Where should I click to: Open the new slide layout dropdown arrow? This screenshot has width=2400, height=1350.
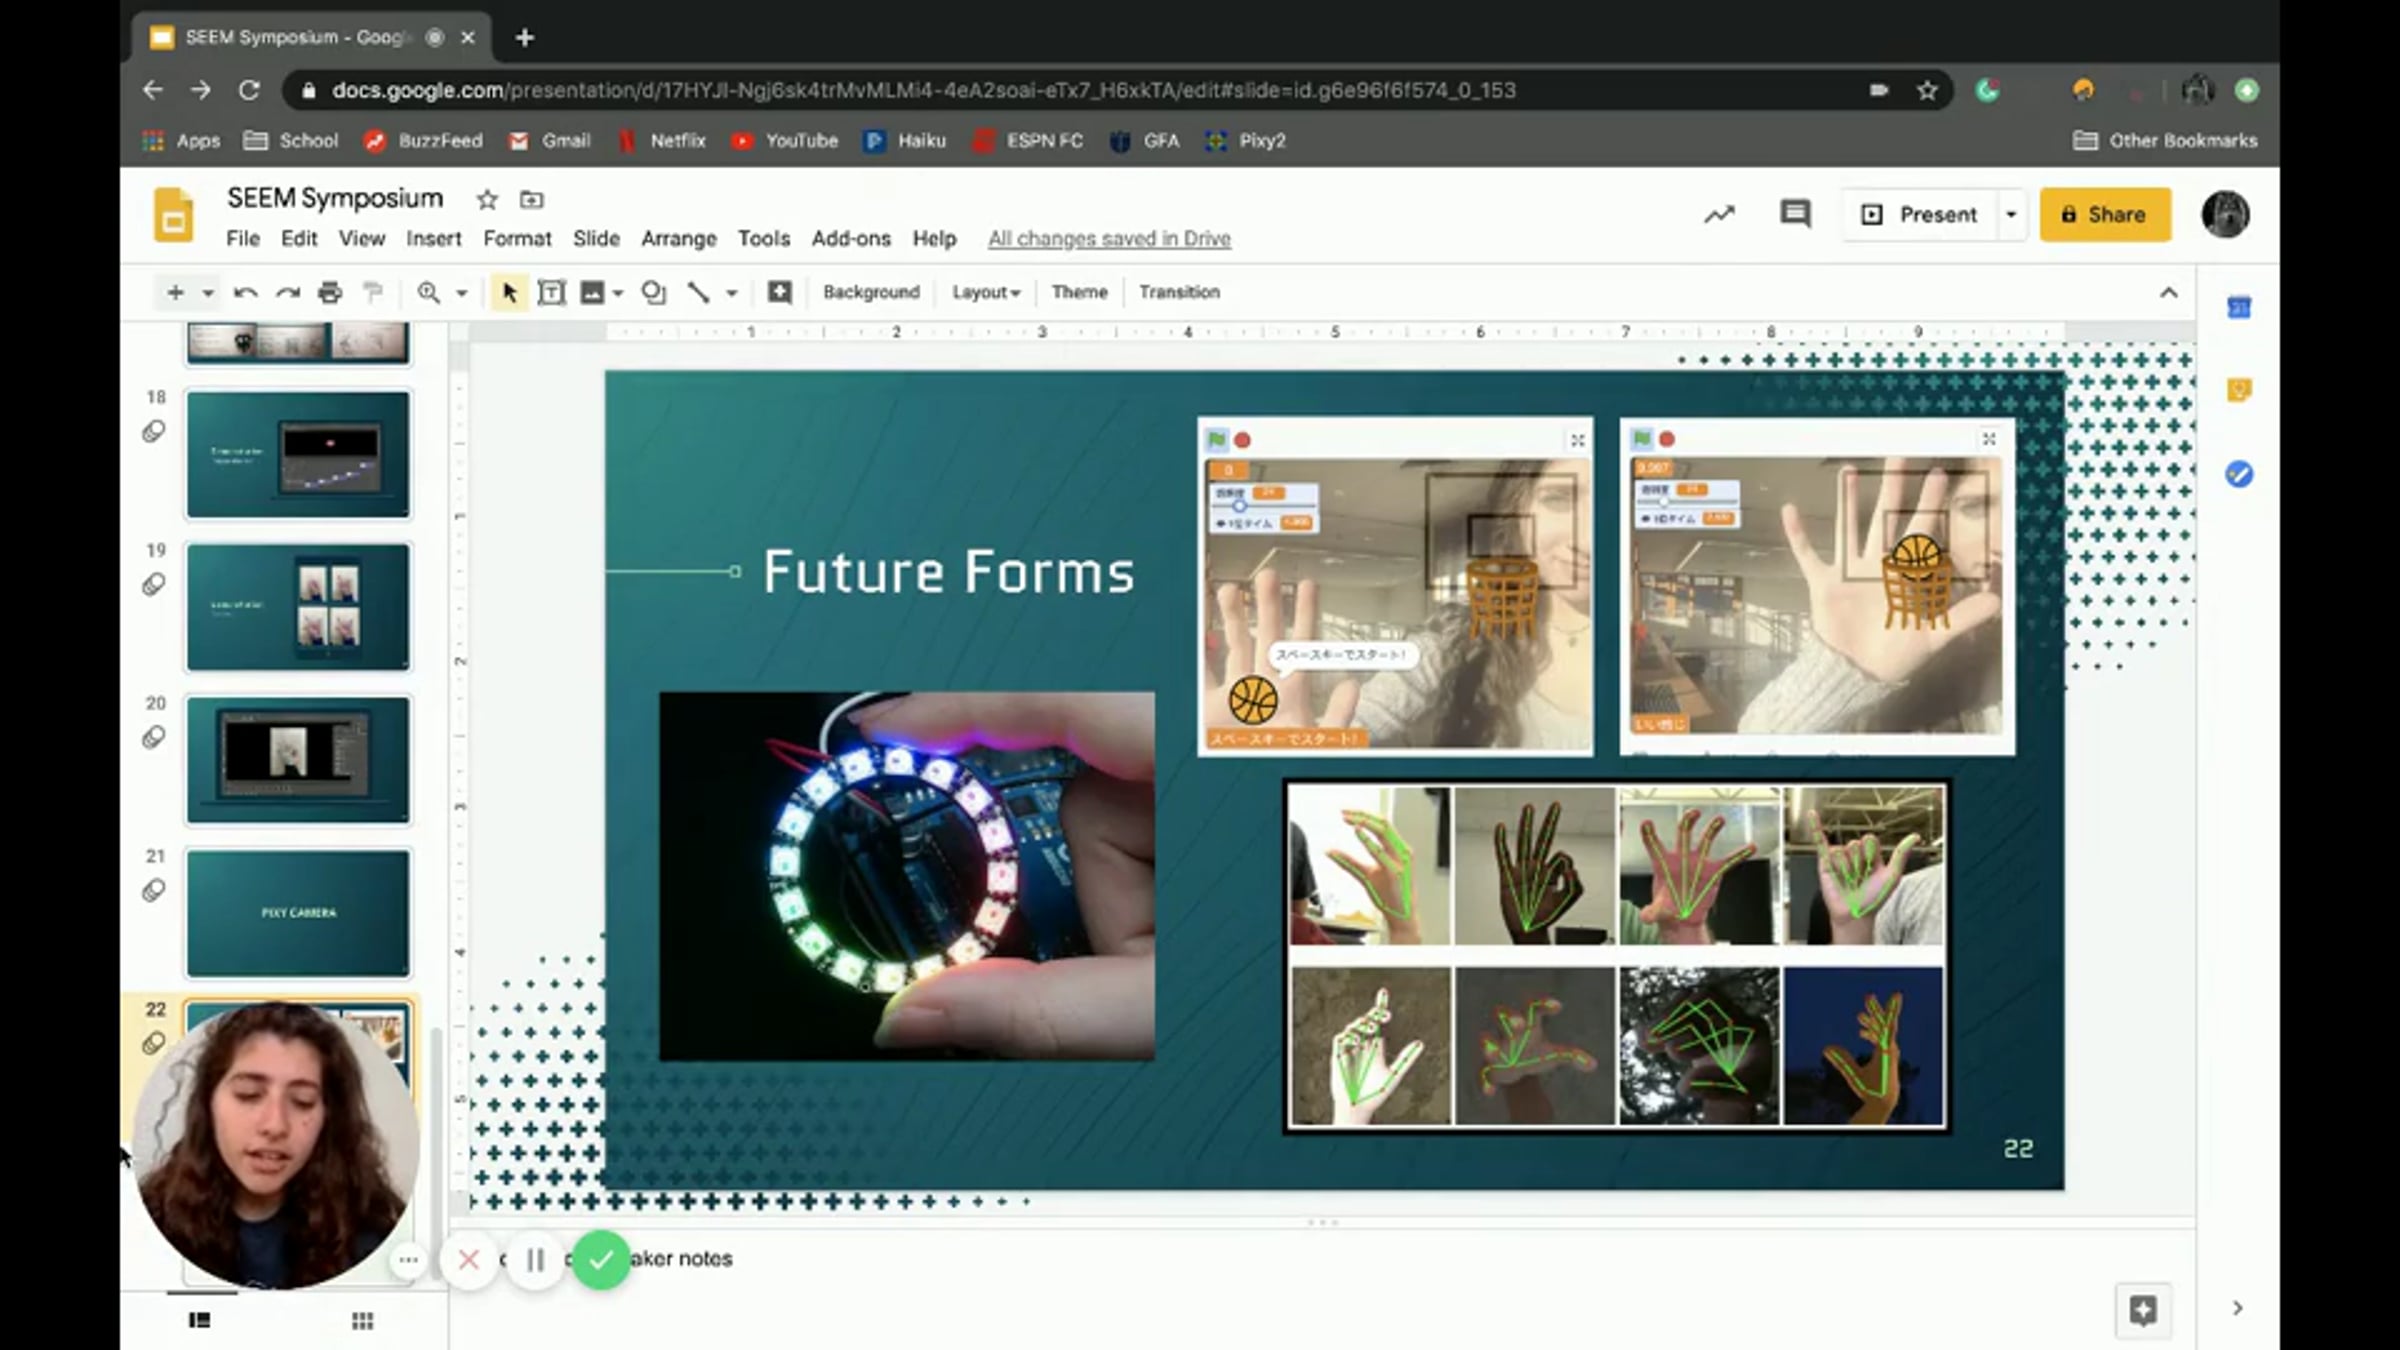207,292
